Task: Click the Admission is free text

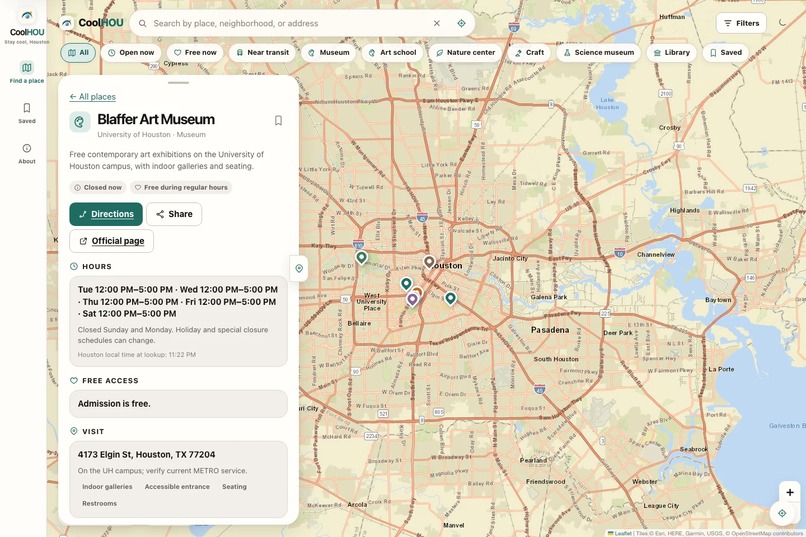Action: (x=114, y=403)
